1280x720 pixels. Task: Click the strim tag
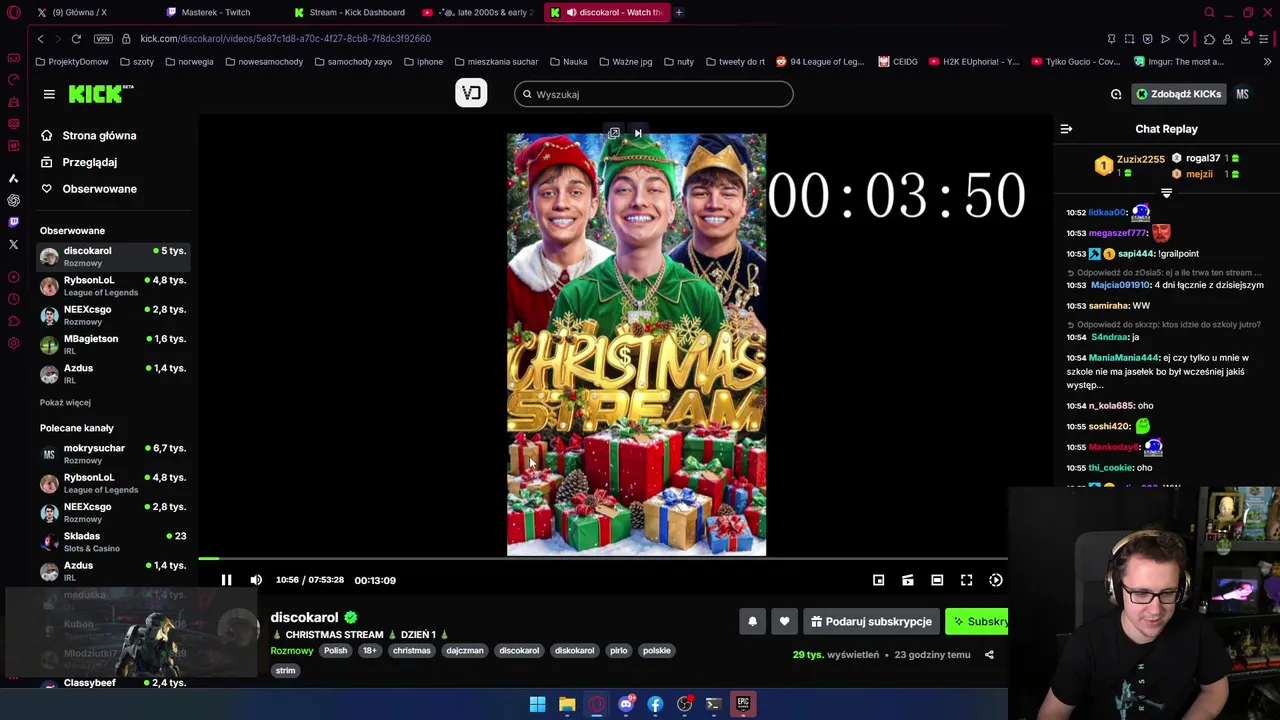click(285, 670)
